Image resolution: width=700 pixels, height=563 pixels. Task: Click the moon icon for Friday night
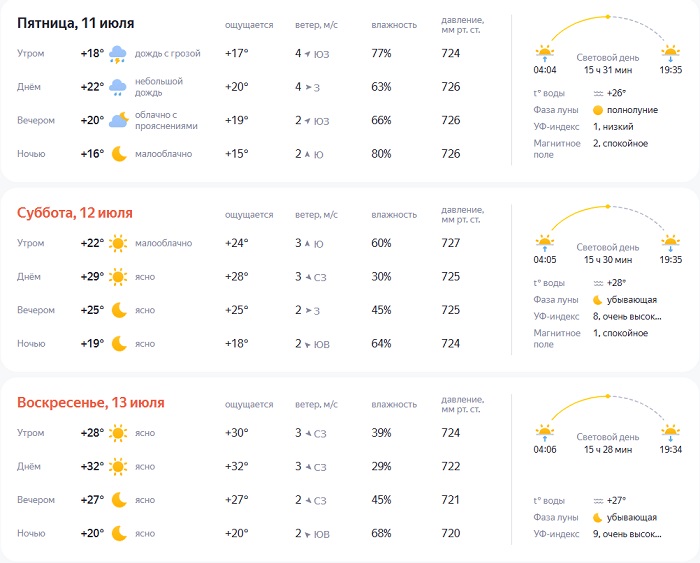click(118, 154)
